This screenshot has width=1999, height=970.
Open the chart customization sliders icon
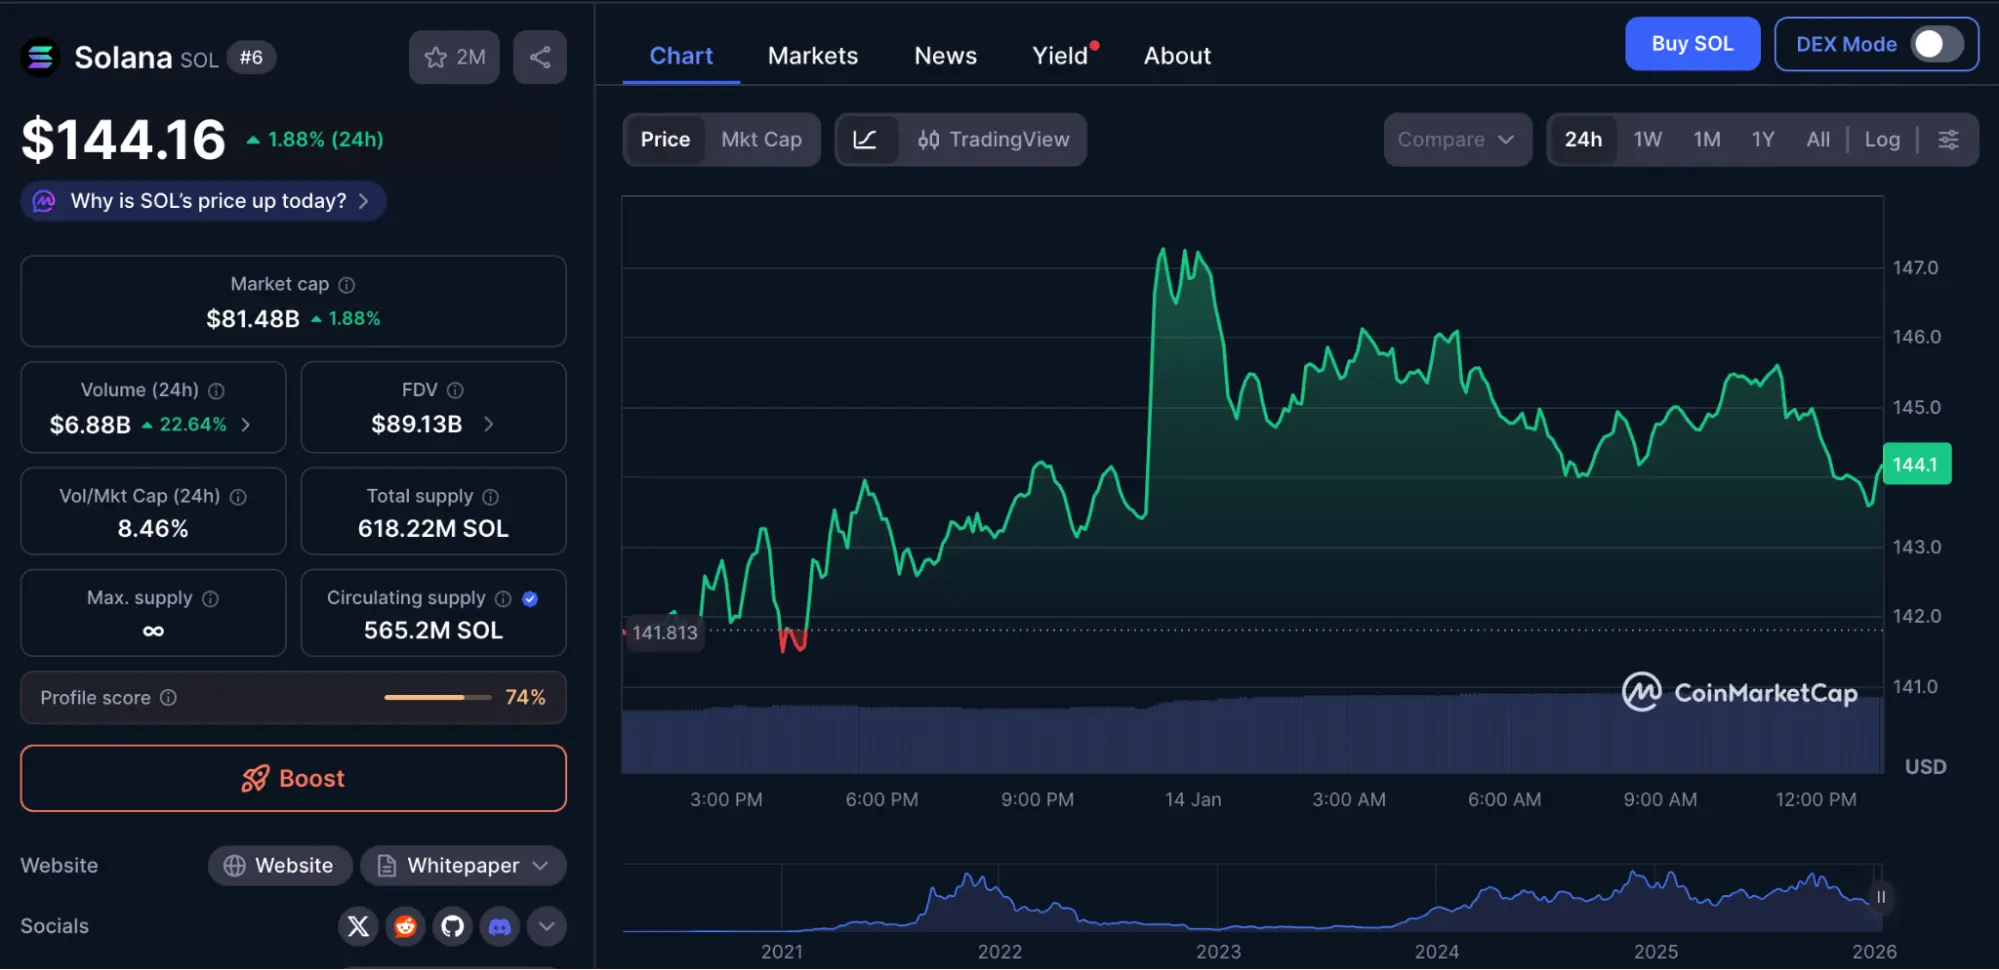pyautogui.click(x=1948, y=139)
